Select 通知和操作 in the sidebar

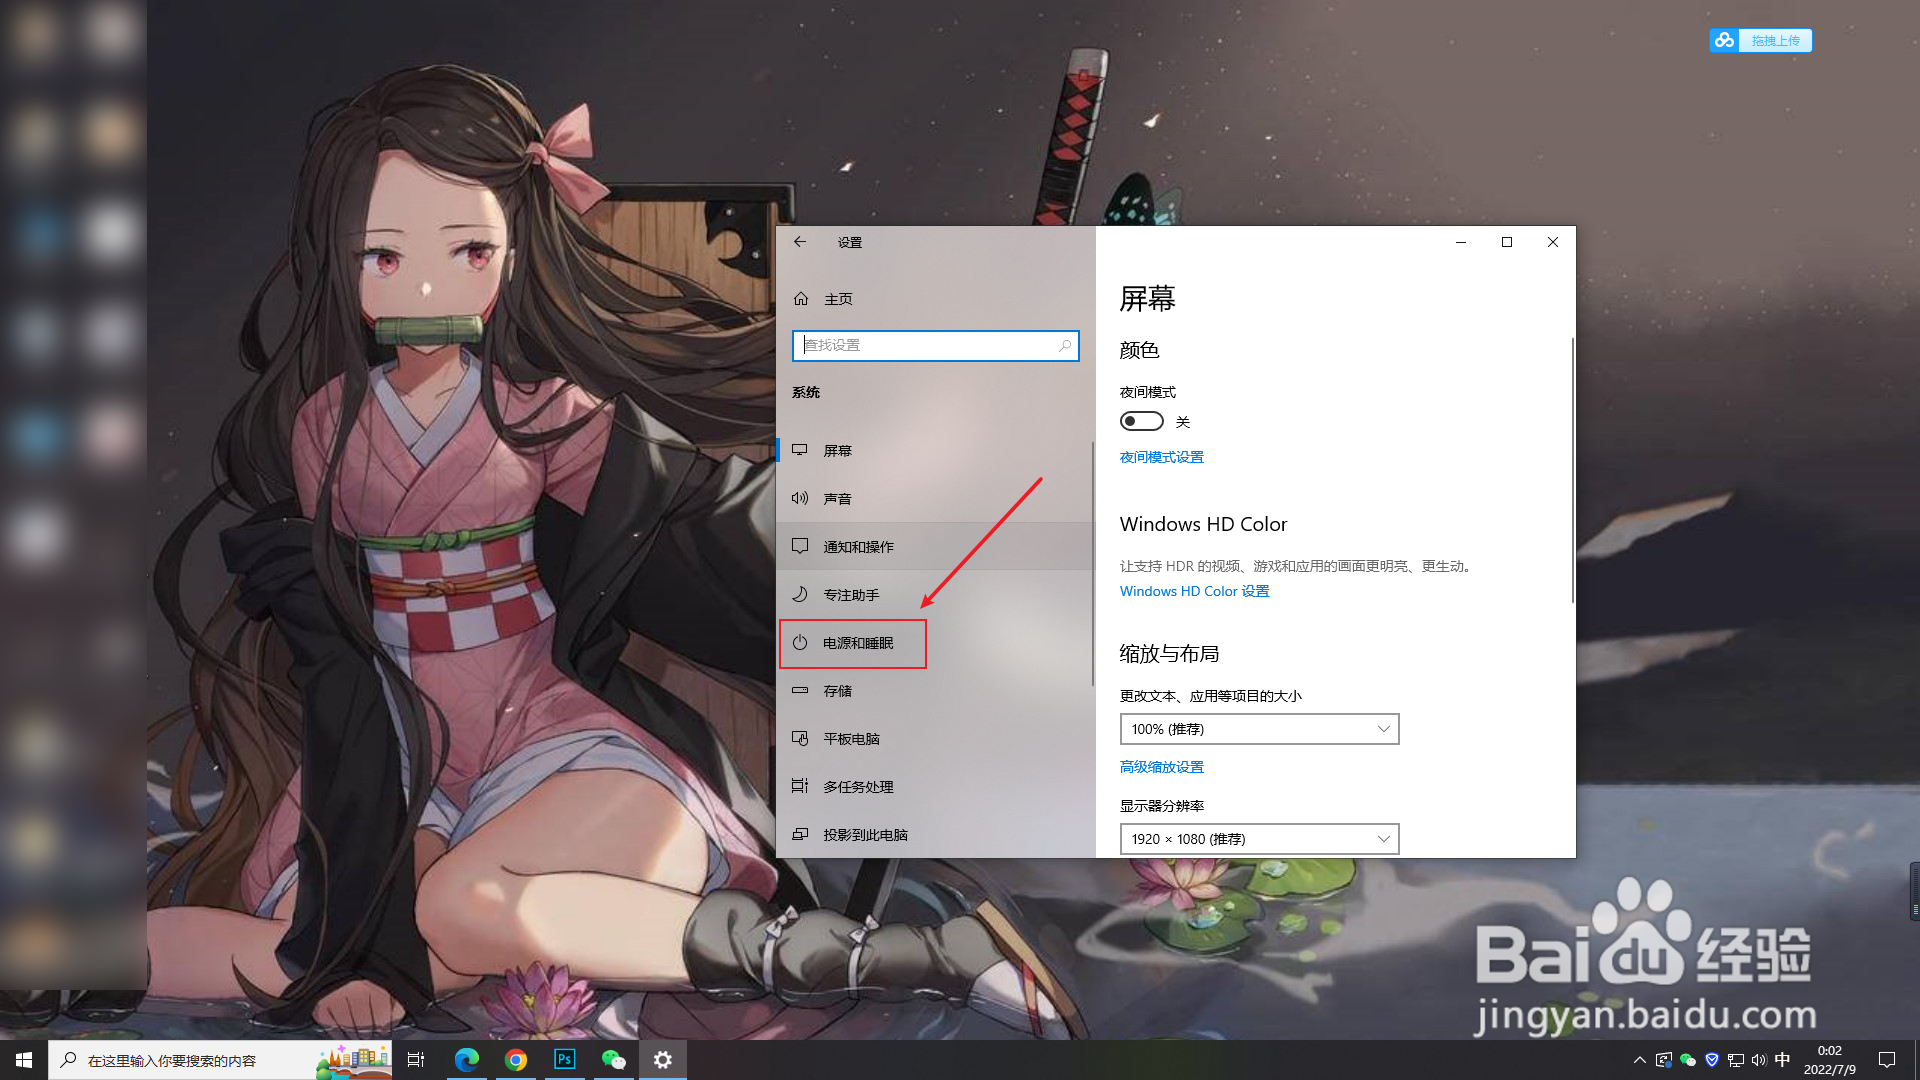(x=858, y=547)
